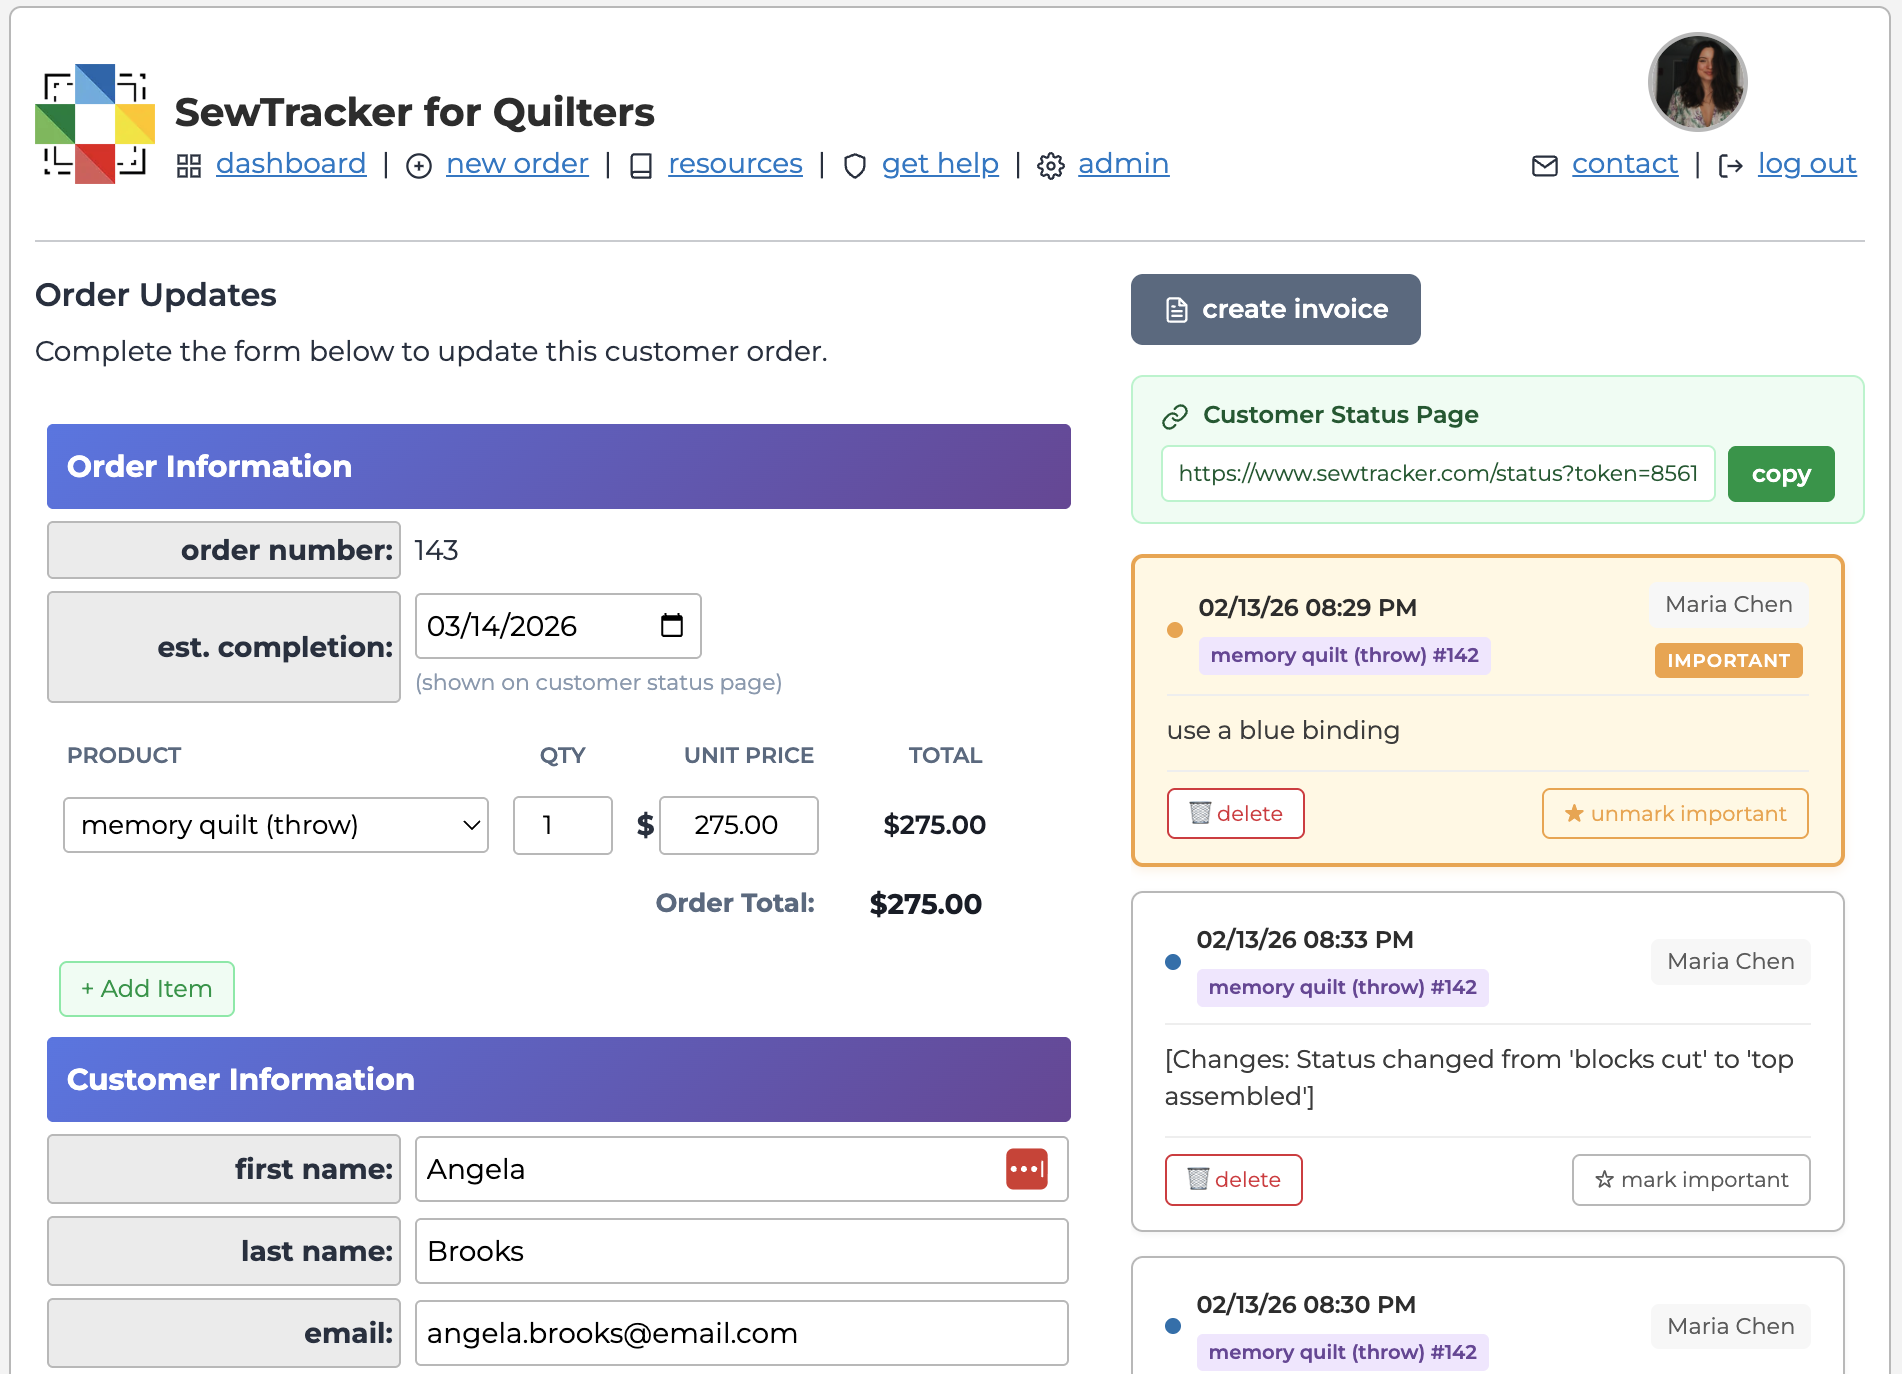This screenshot has height=1374, width=1902.
Task: Click the get help shield icon
Action: tap(855, 166)
